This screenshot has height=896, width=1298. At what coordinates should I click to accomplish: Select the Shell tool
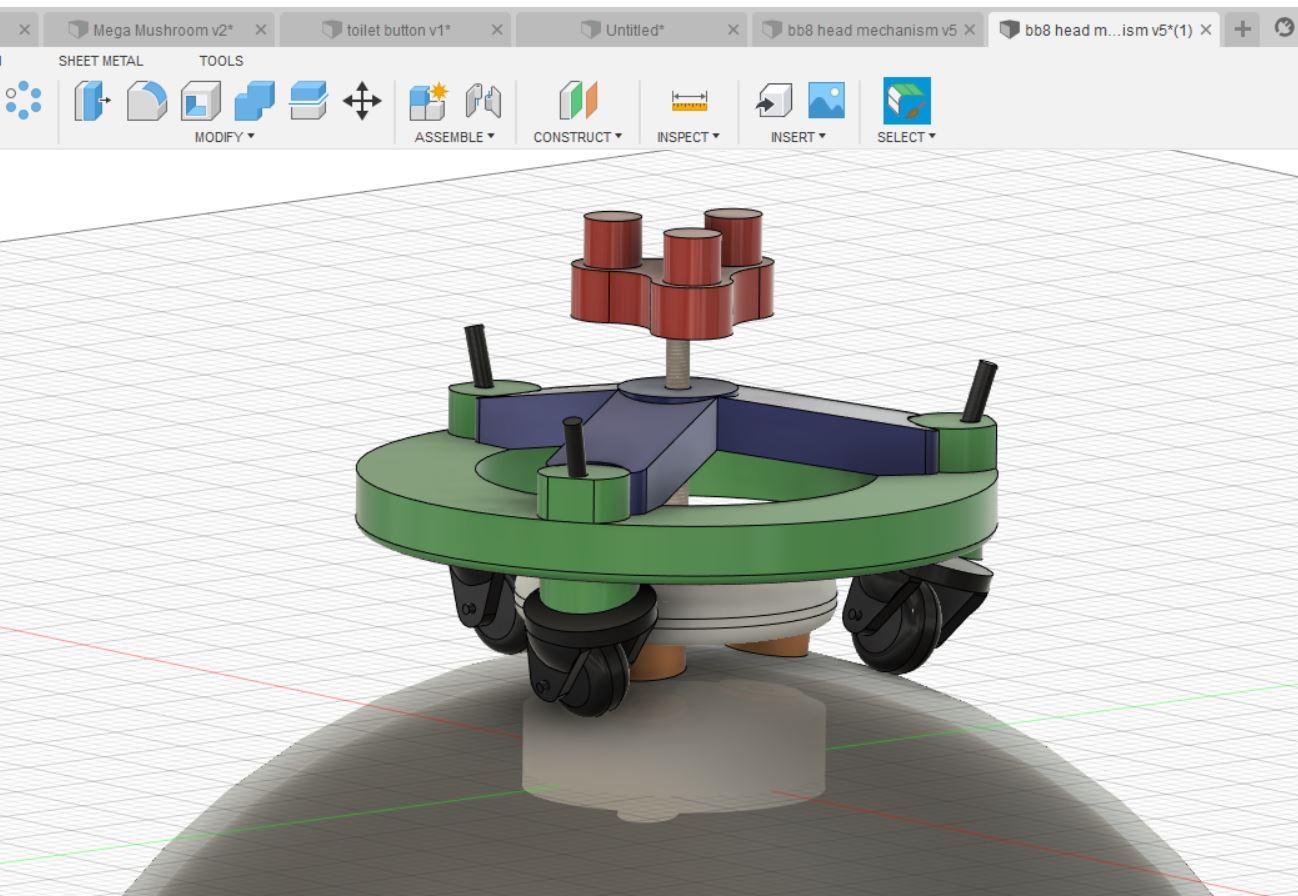[x=200, y=102]
